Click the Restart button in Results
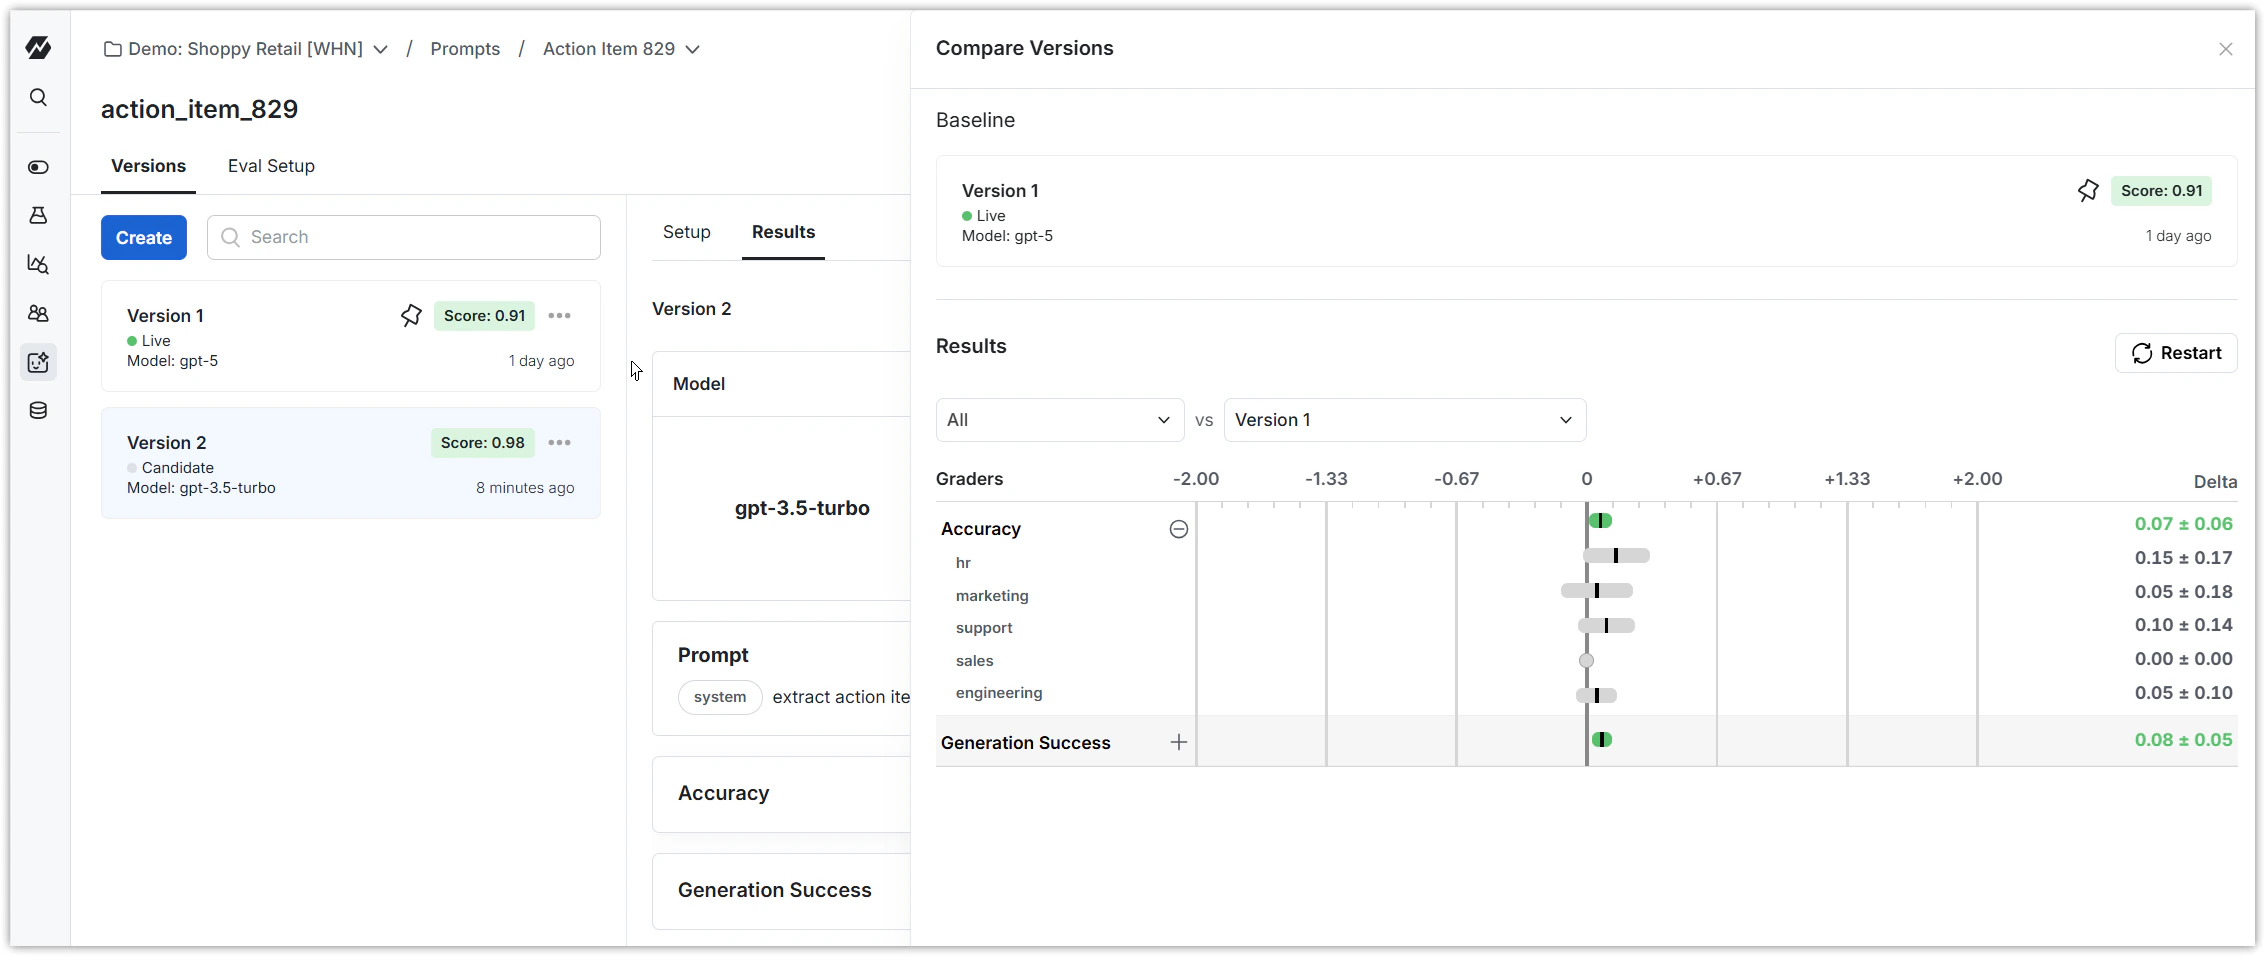The width and height of the screenshot is (2265, 956). 2176,353
